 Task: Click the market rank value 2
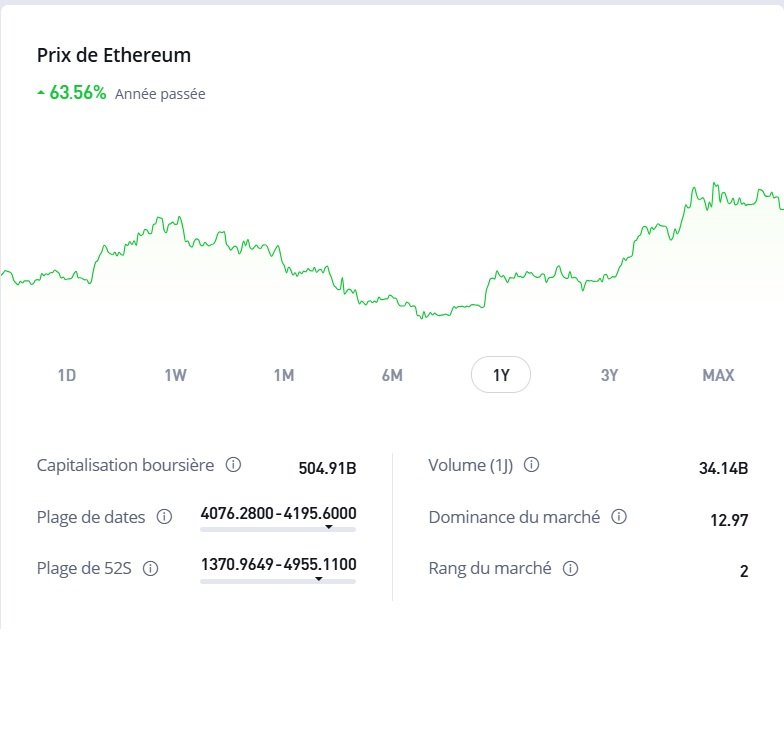[x=744, y=571]
